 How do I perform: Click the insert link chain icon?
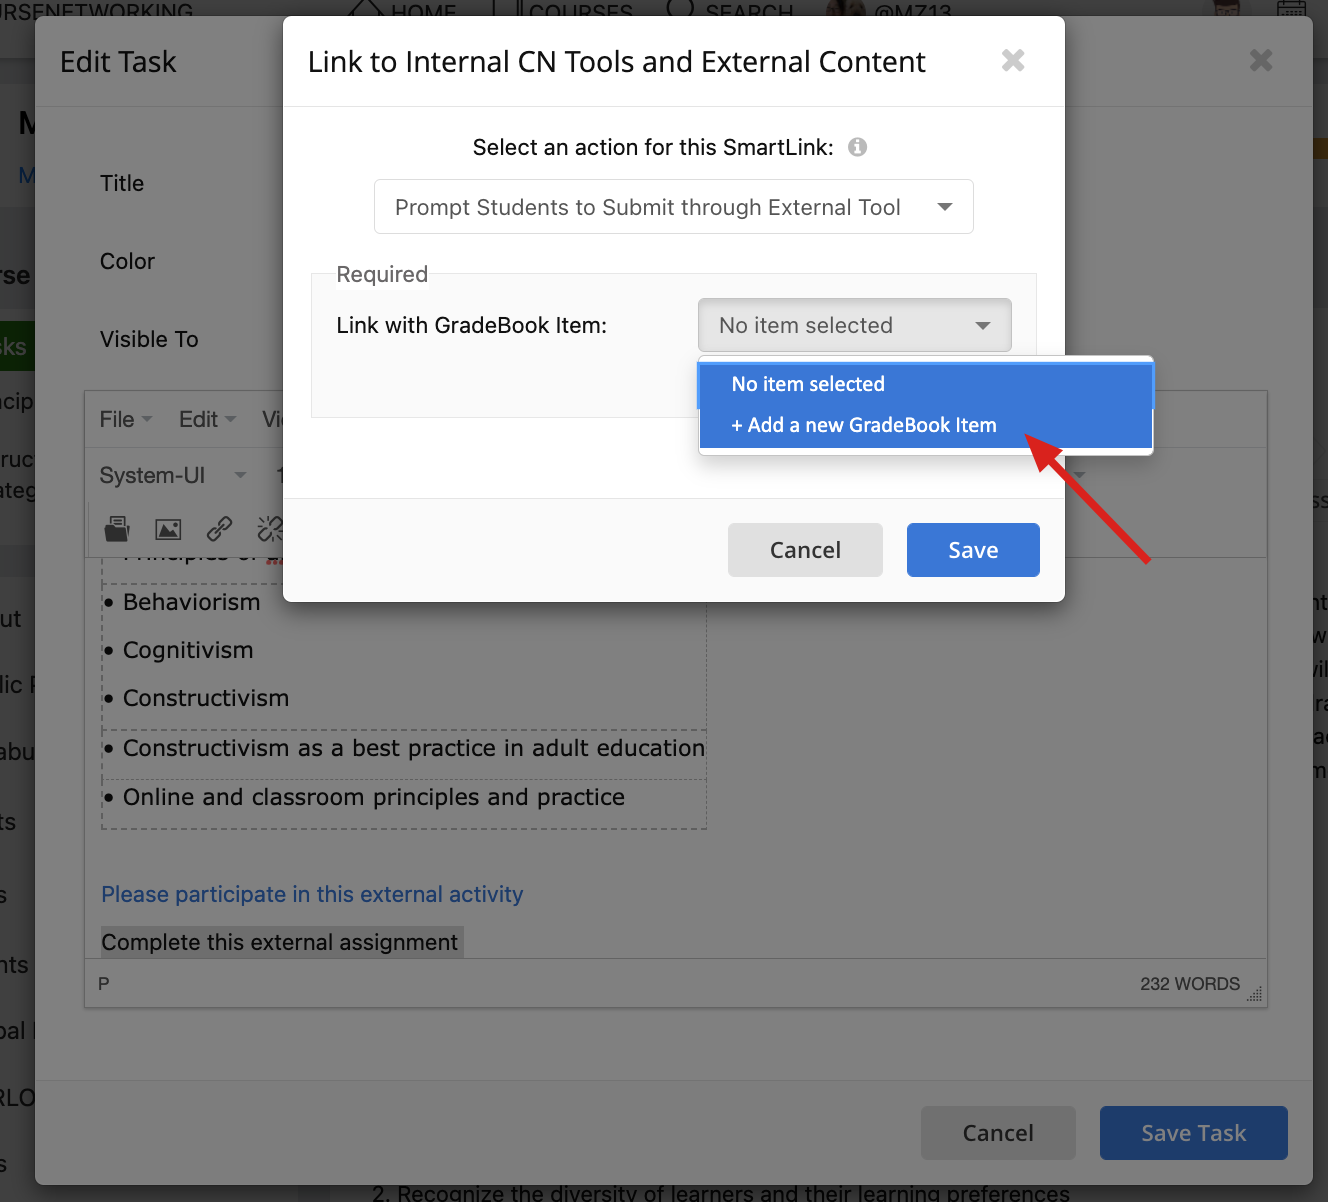point(219,528)
